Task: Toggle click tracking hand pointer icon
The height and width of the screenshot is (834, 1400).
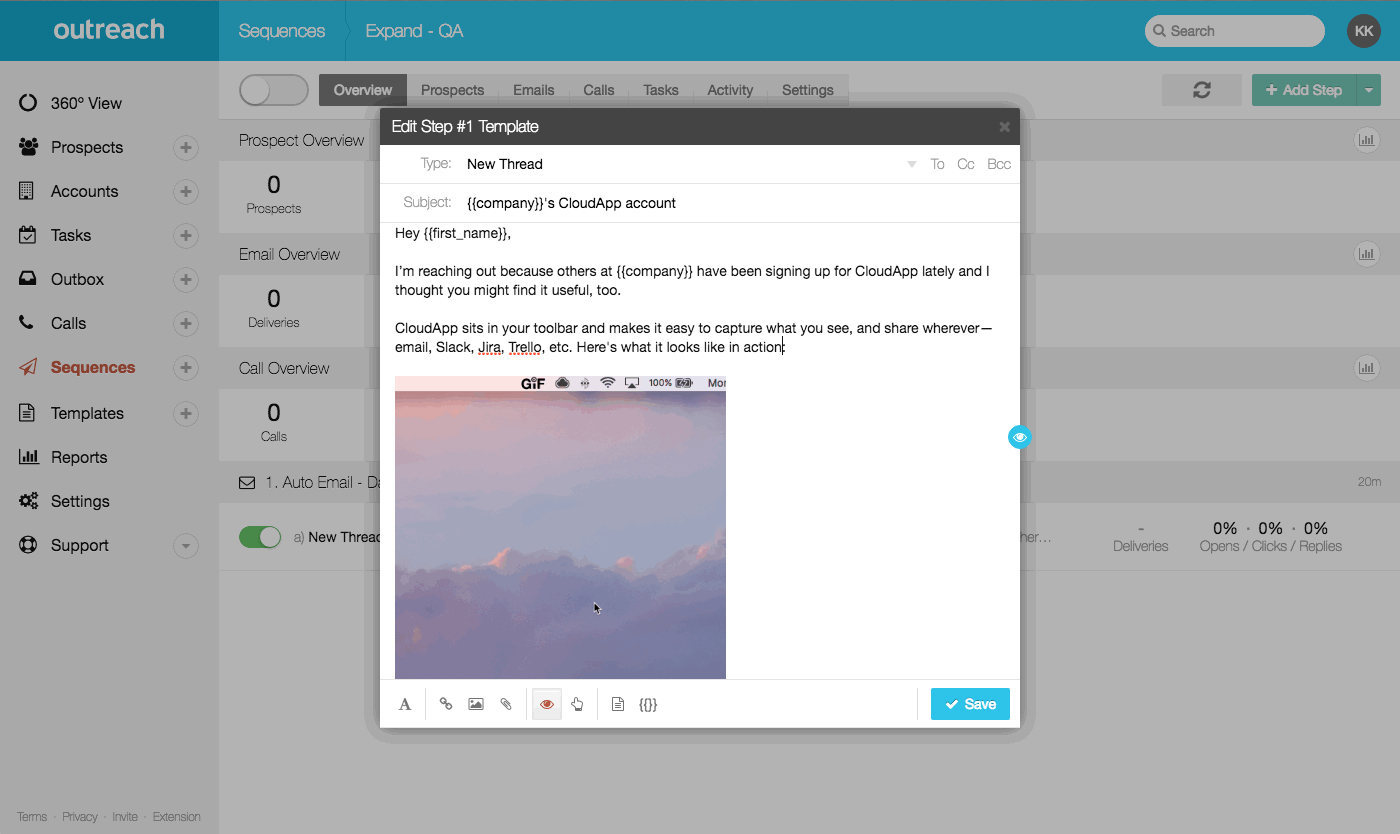Action: pos(577,704)
